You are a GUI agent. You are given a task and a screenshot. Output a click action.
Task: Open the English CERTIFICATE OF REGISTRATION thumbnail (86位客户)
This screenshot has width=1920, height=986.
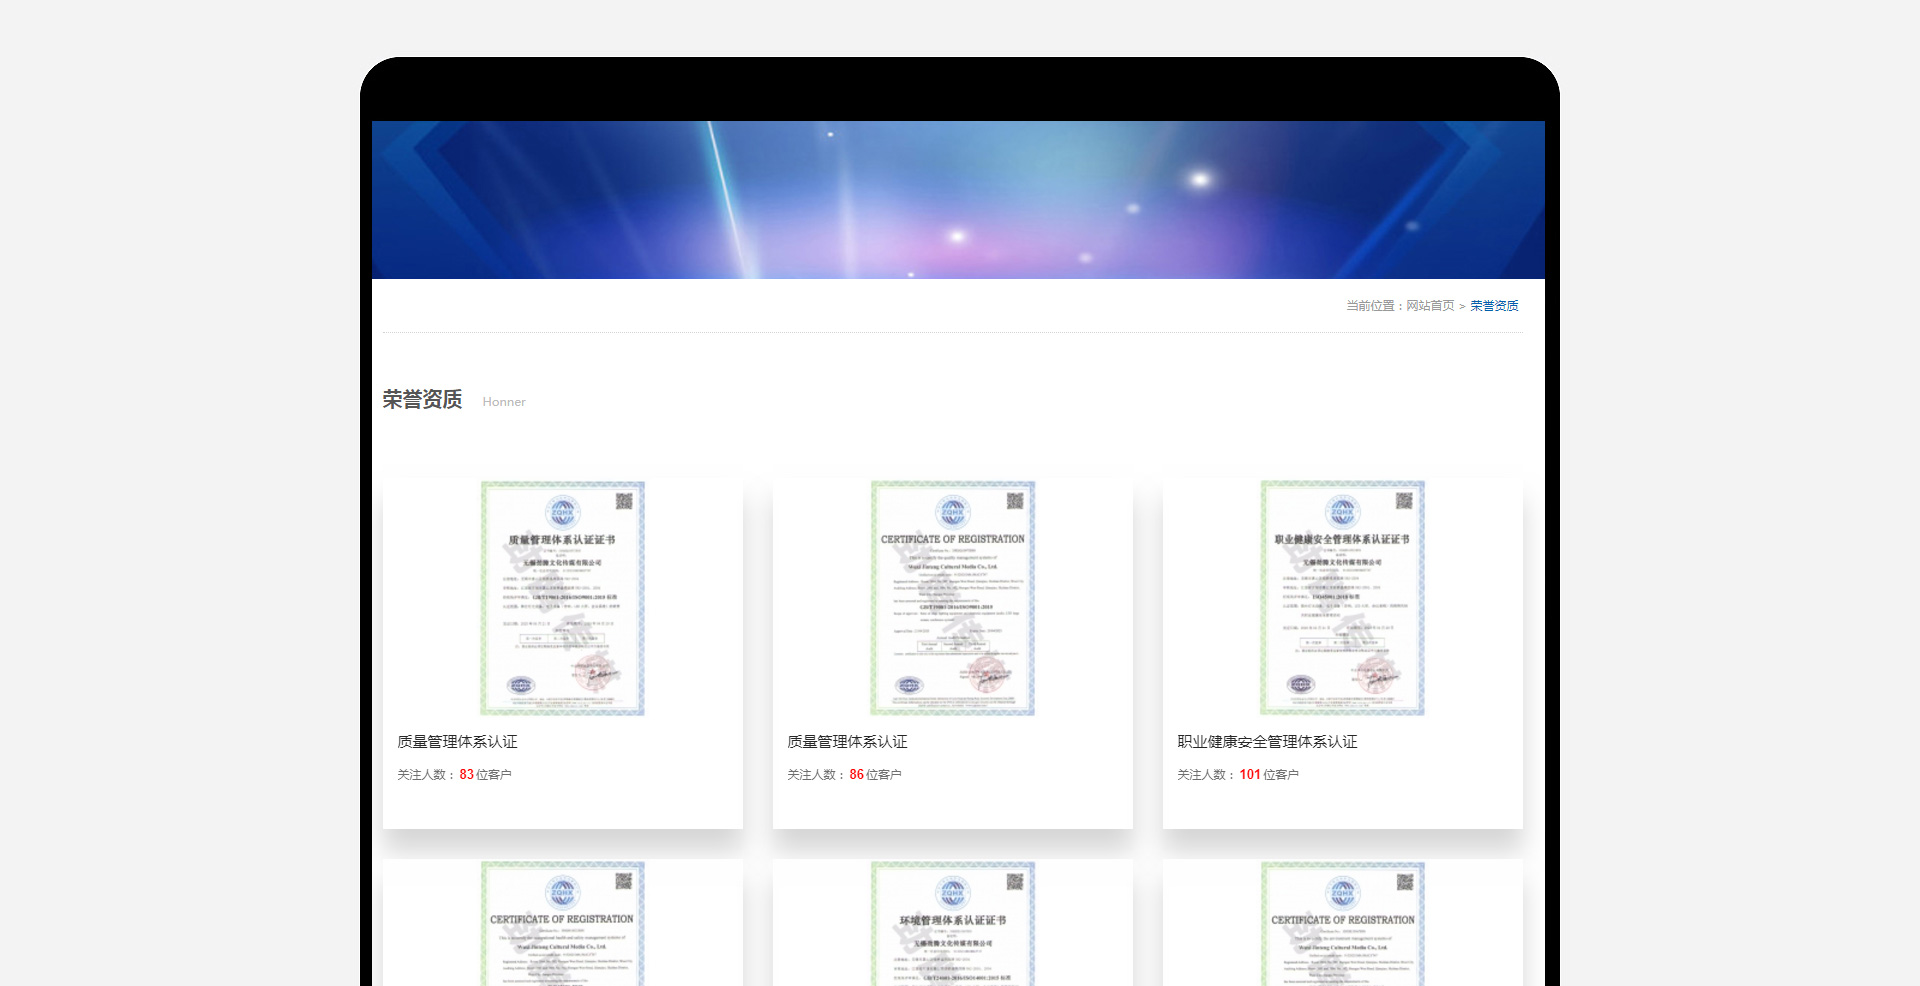pyautogui.click(x=952, y=598)
